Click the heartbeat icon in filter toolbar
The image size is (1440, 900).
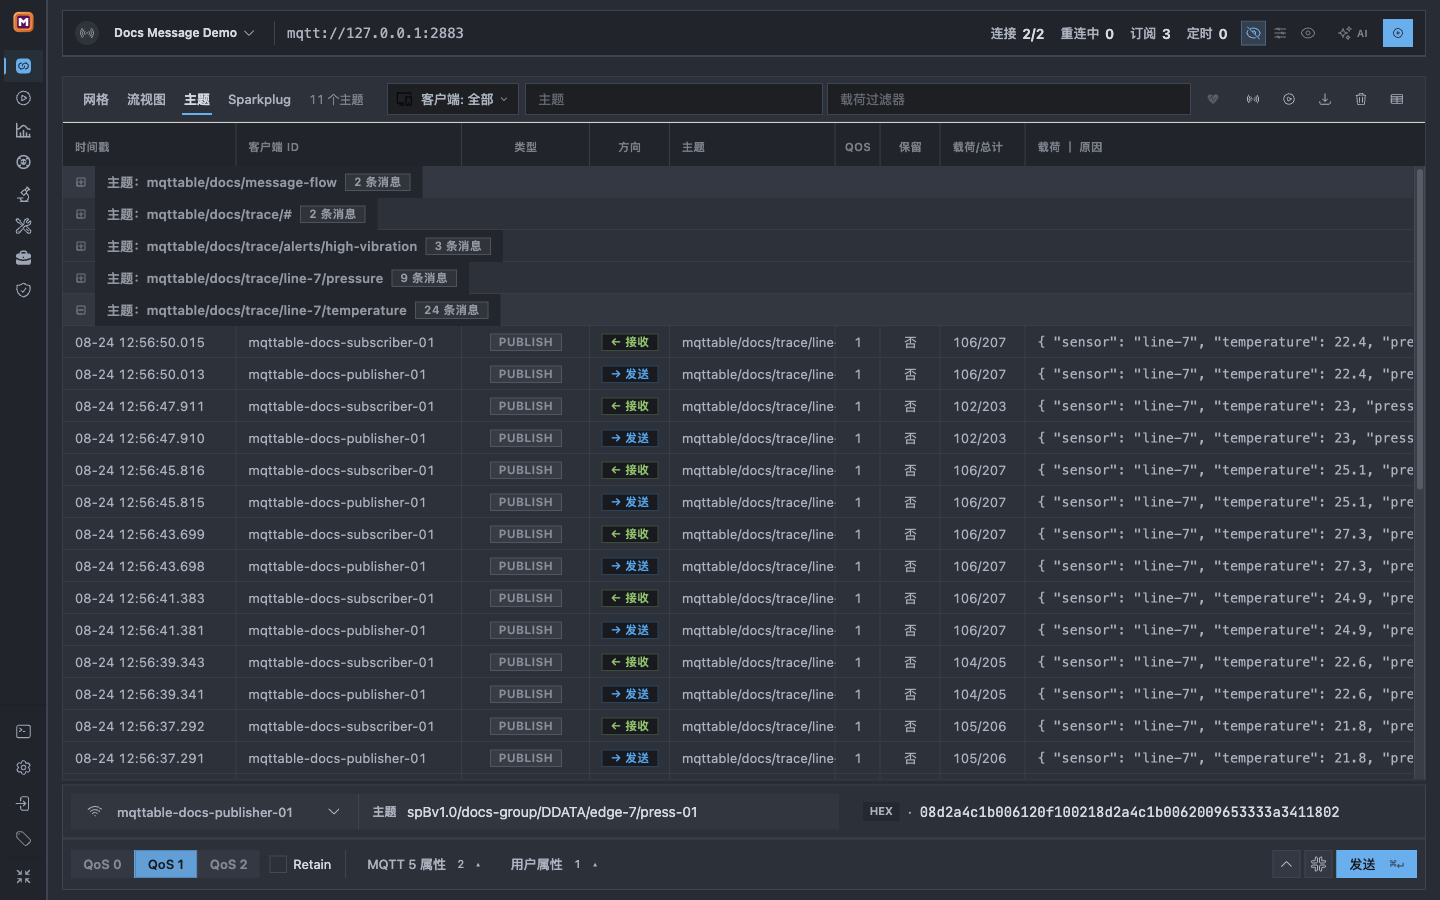tap(1213, 99)
